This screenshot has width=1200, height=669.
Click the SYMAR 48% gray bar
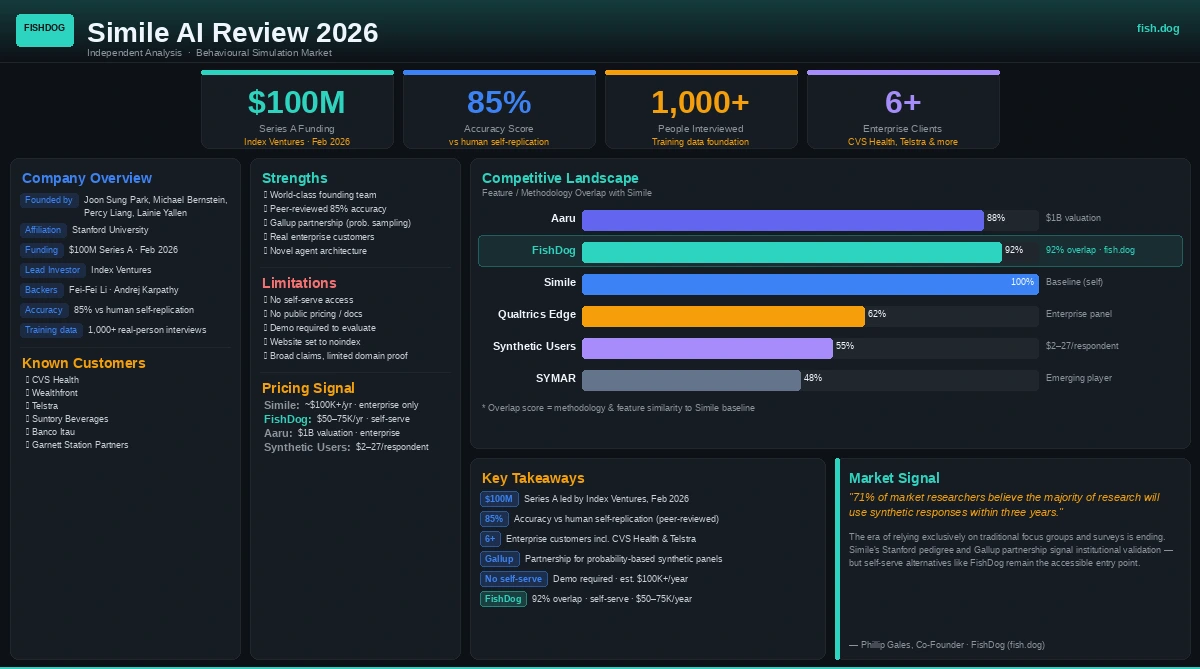point(691,380)
